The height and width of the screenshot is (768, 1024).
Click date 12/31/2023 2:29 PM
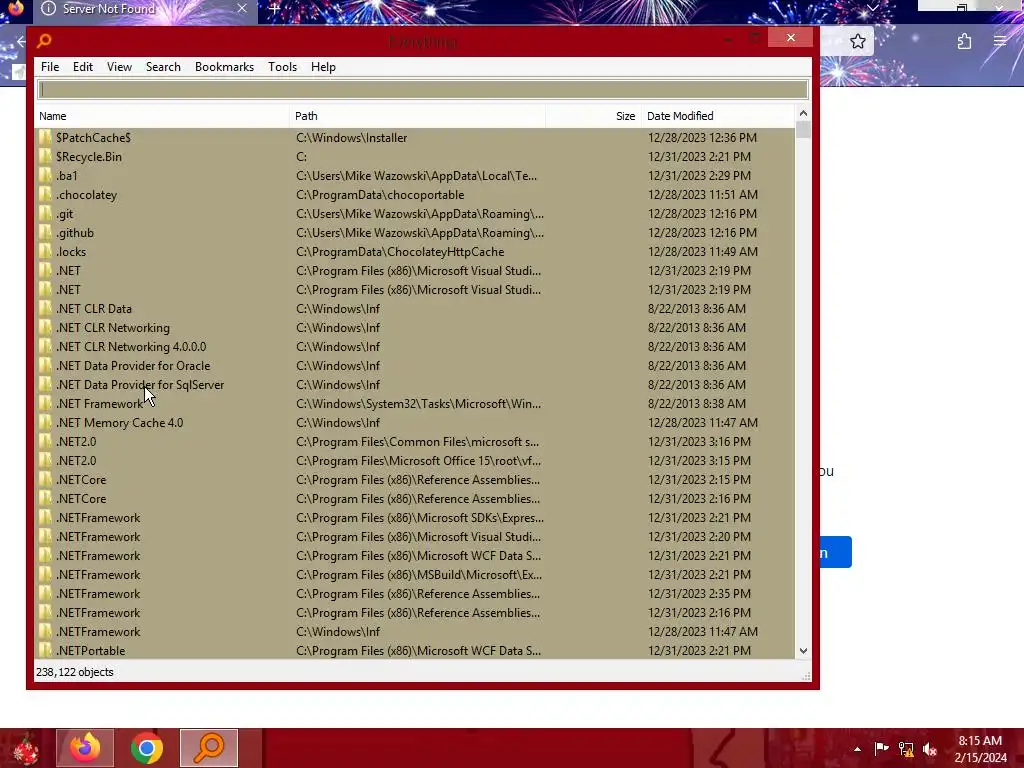[x=699, y=176]
